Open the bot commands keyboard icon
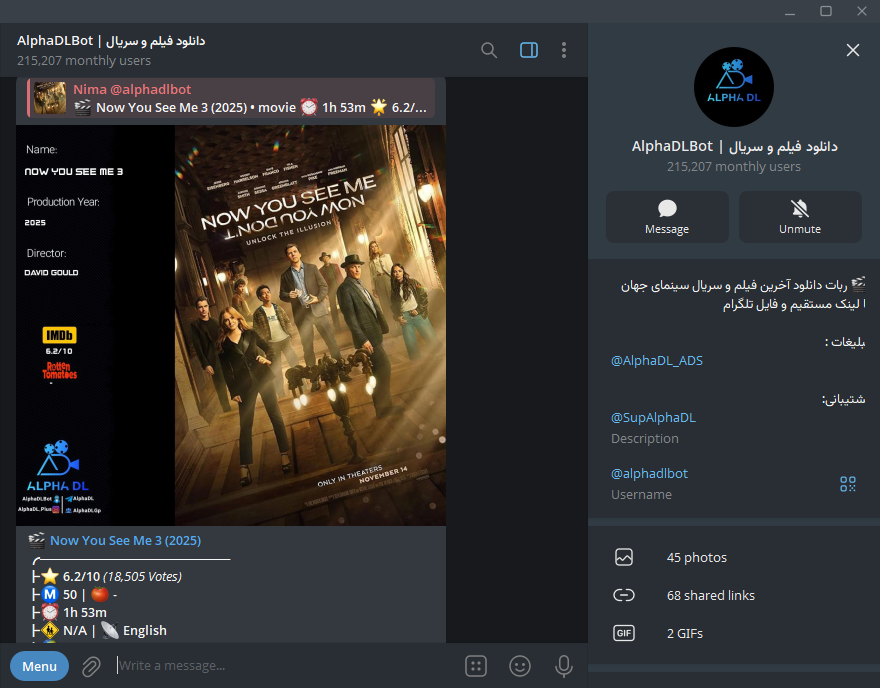The image size is (880, 688). tap(476, 666)
